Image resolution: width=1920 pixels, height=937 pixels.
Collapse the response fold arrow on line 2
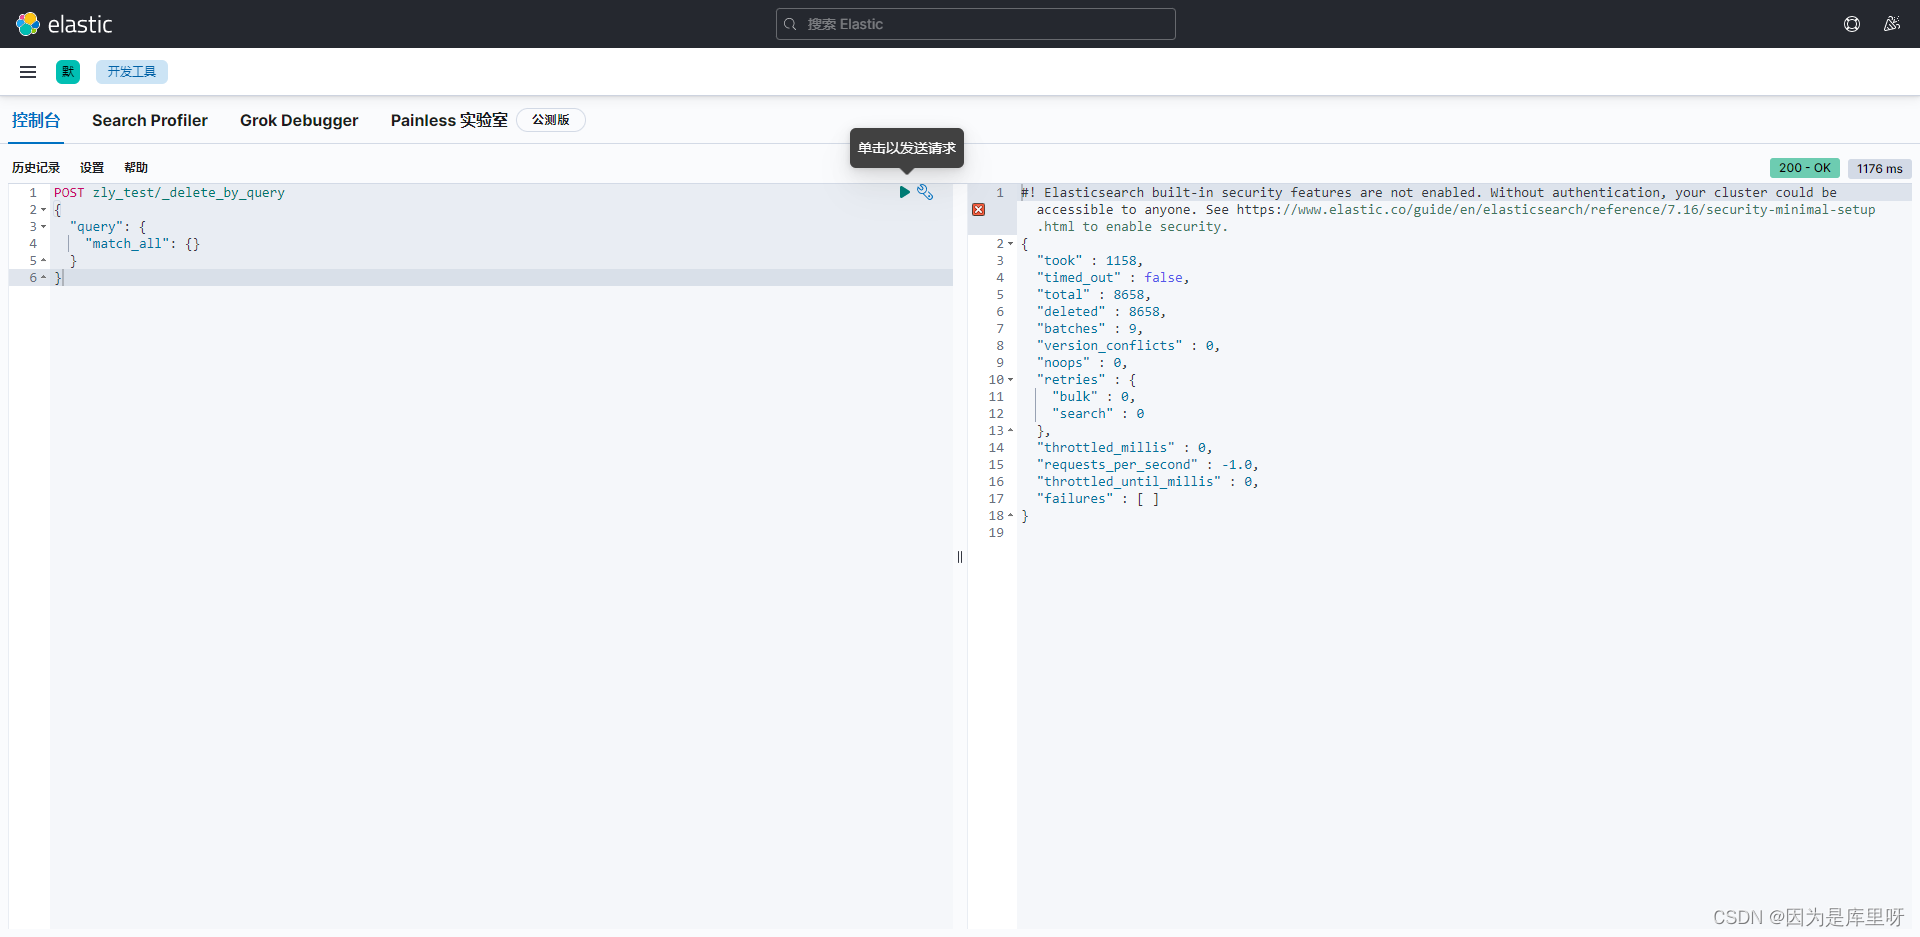point(1010,244)
